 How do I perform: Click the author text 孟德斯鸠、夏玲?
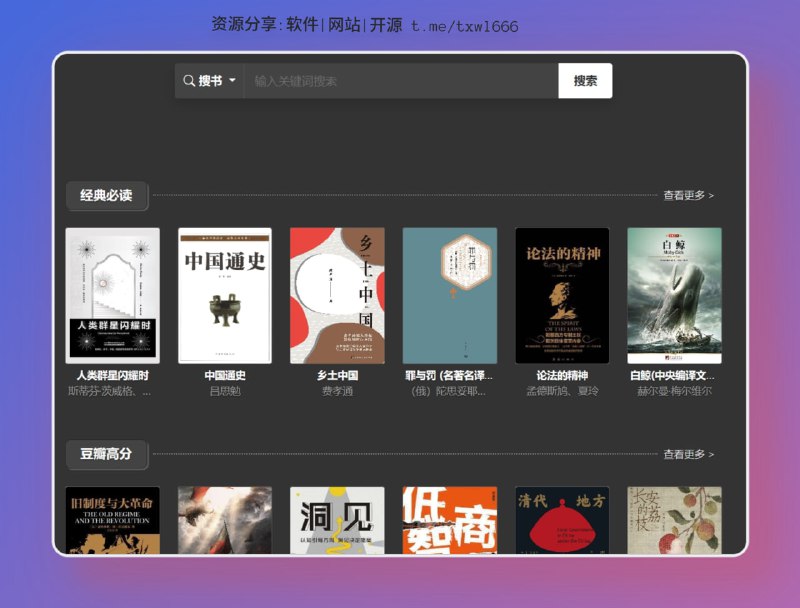[562, 391]
